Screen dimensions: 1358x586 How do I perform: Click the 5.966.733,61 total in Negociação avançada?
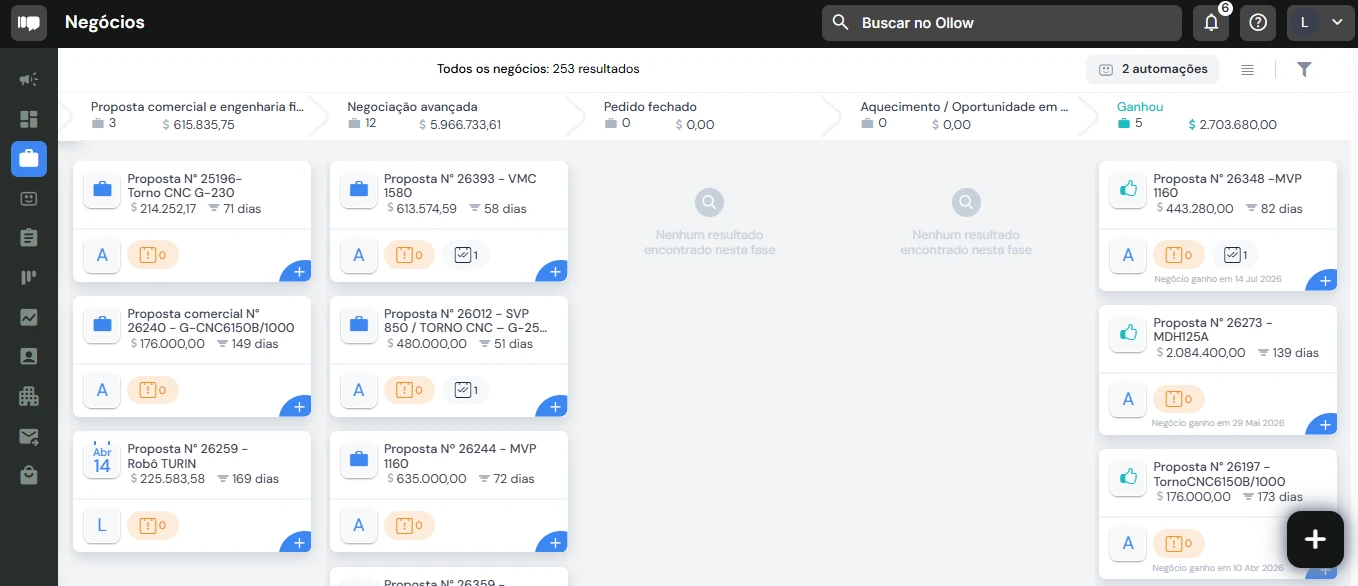(465, 125)
